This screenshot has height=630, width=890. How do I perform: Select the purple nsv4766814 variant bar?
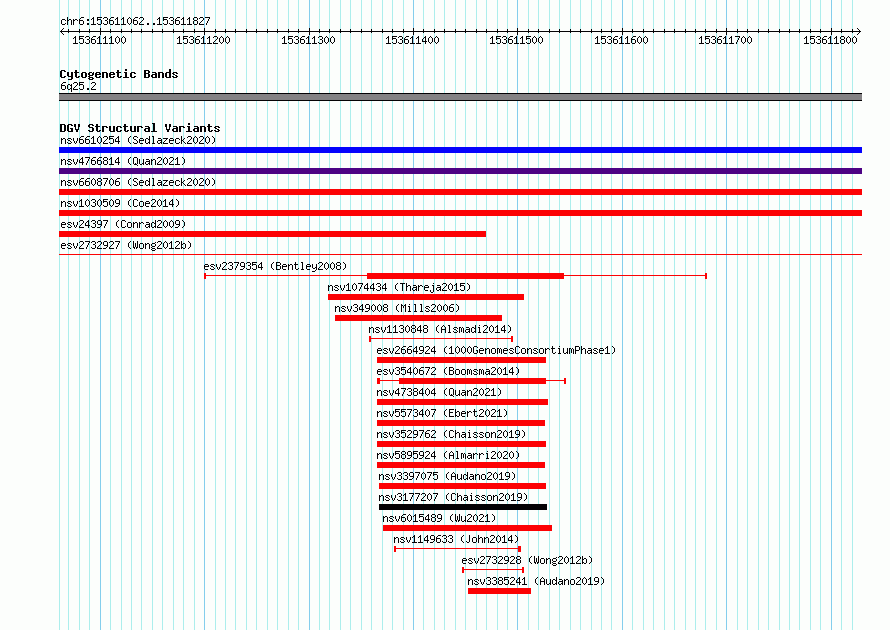(x=460, y=171)
